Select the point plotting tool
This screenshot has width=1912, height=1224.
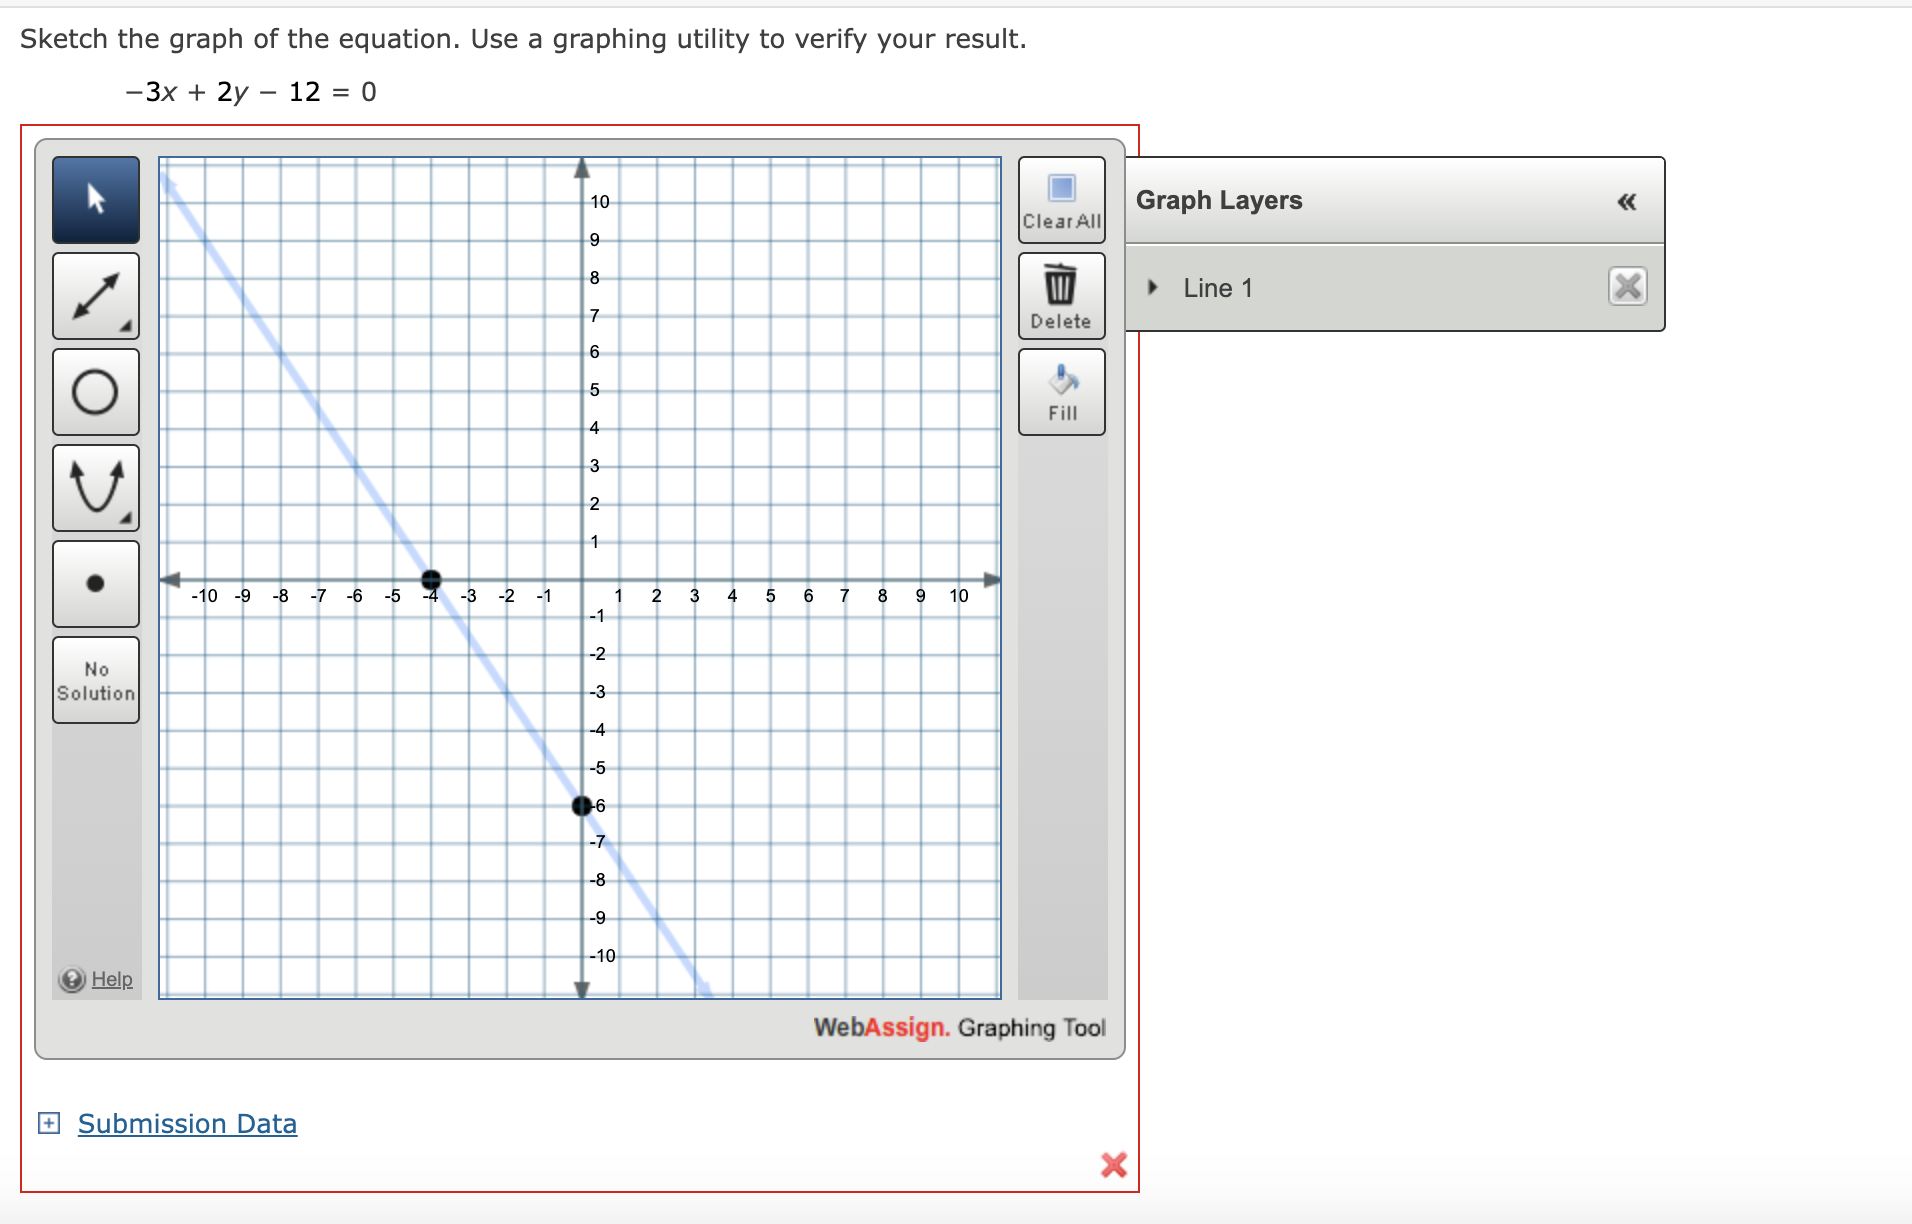[x=95, y=583]
